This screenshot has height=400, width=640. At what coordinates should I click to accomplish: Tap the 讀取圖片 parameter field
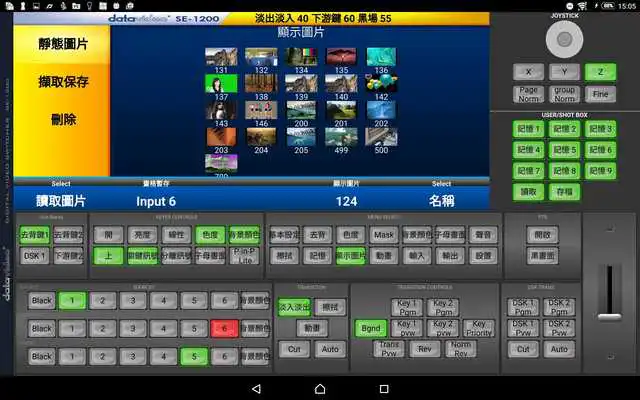(61, 201)
